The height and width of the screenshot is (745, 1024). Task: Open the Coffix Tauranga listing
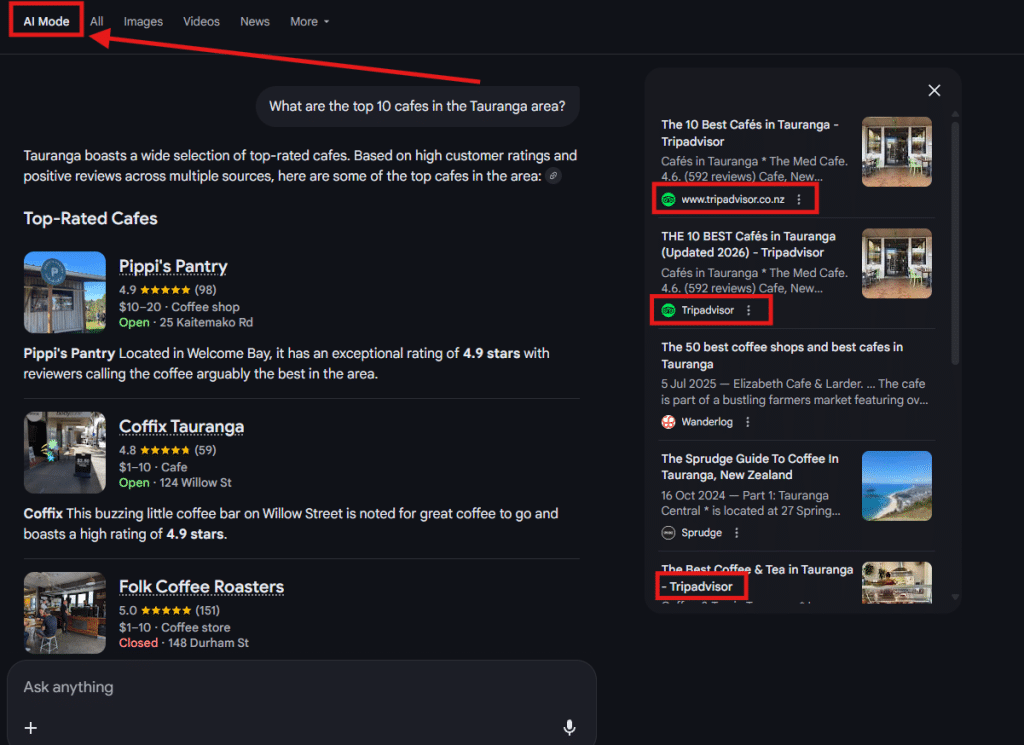pyautogui.click(x=182, y=426)
